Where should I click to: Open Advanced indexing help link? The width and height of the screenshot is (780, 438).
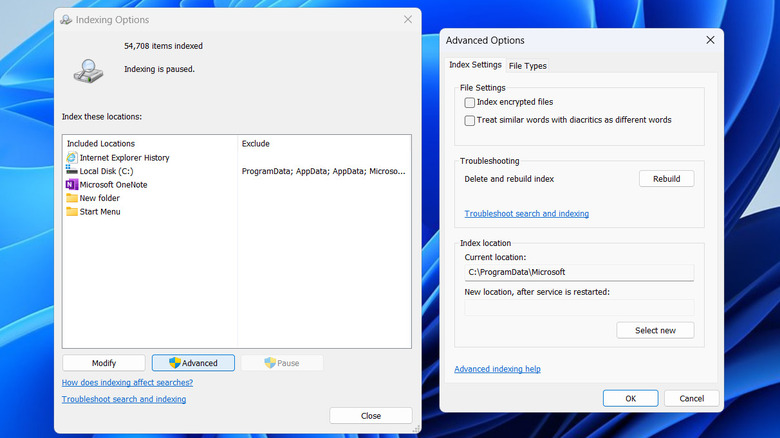[497, 369]
